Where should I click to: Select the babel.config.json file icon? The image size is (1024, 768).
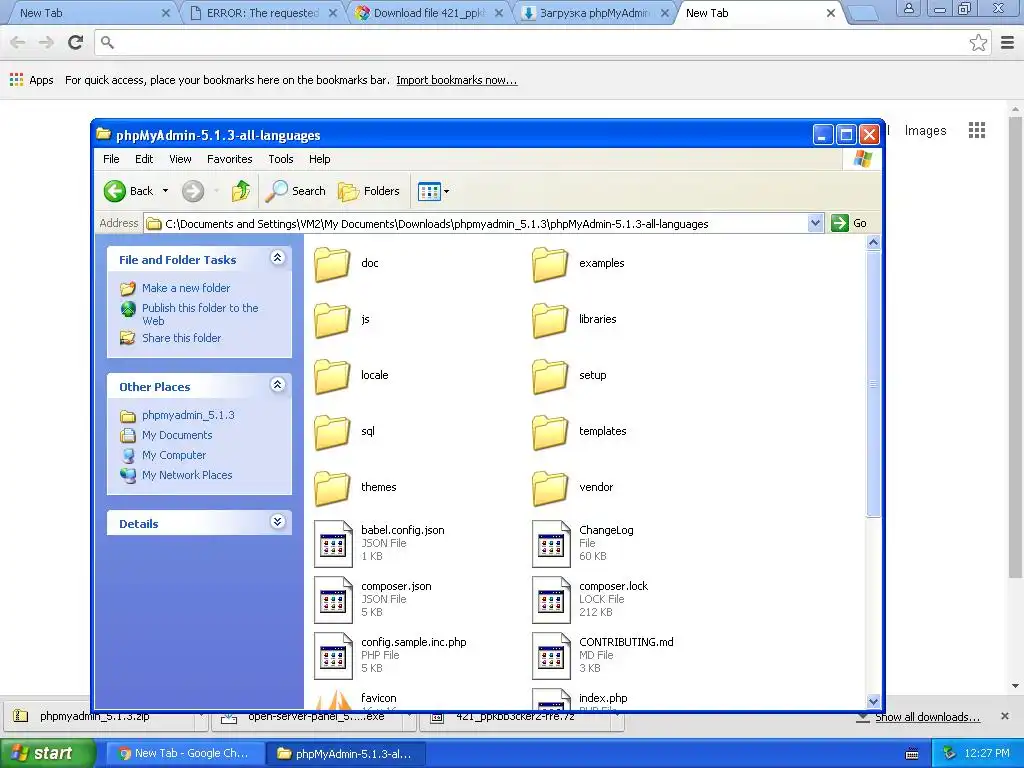tap(333, 543)
